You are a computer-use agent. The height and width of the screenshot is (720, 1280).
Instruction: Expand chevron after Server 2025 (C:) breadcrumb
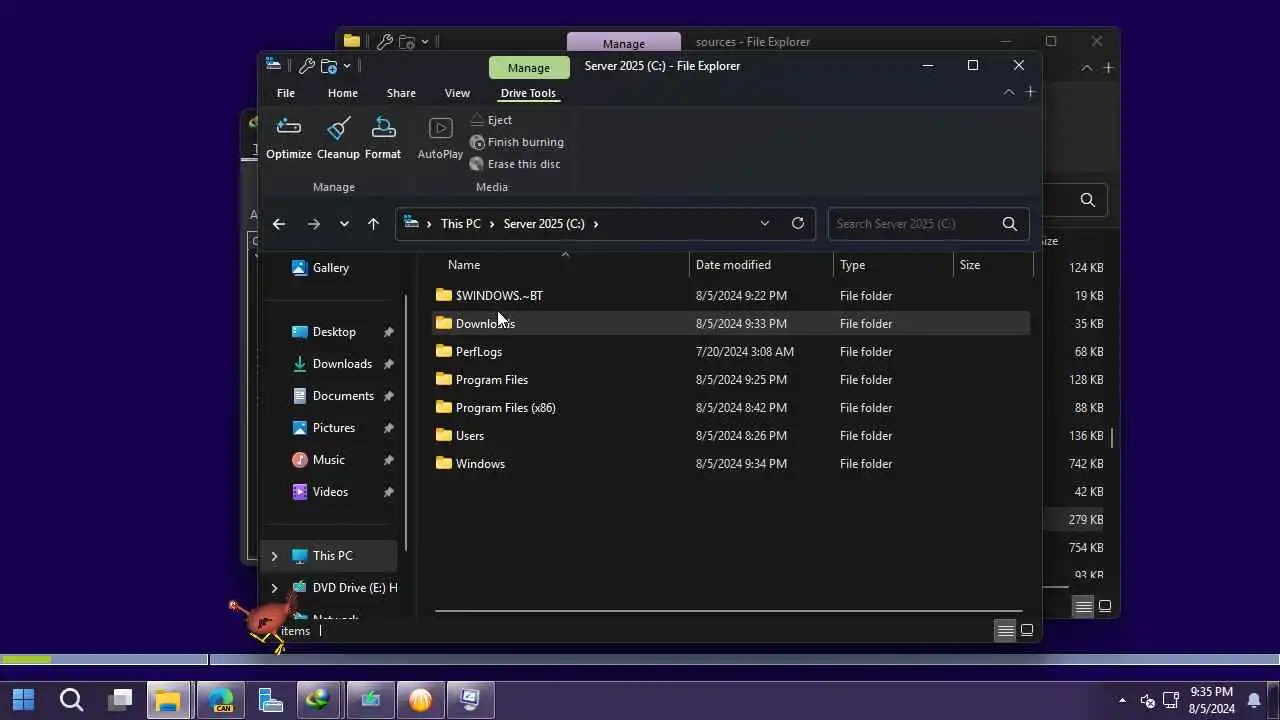tap(596, 224)
